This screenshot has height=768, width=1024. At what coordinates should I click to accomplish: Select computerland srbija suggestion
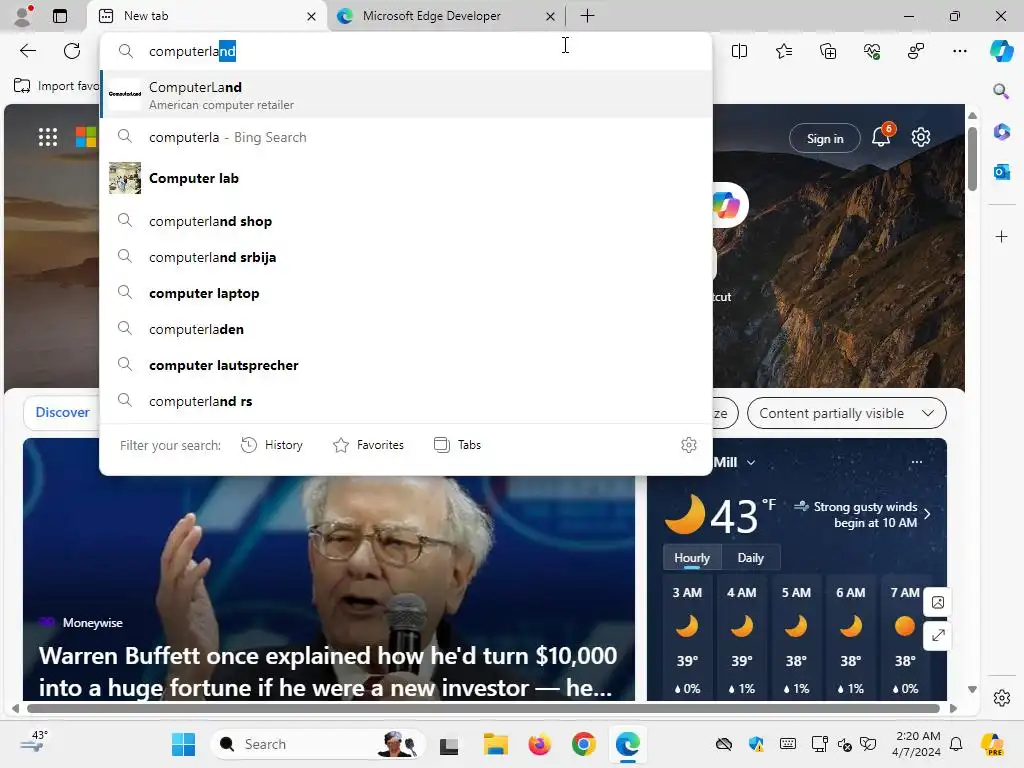pyautogui.click(x=406, y=257)
